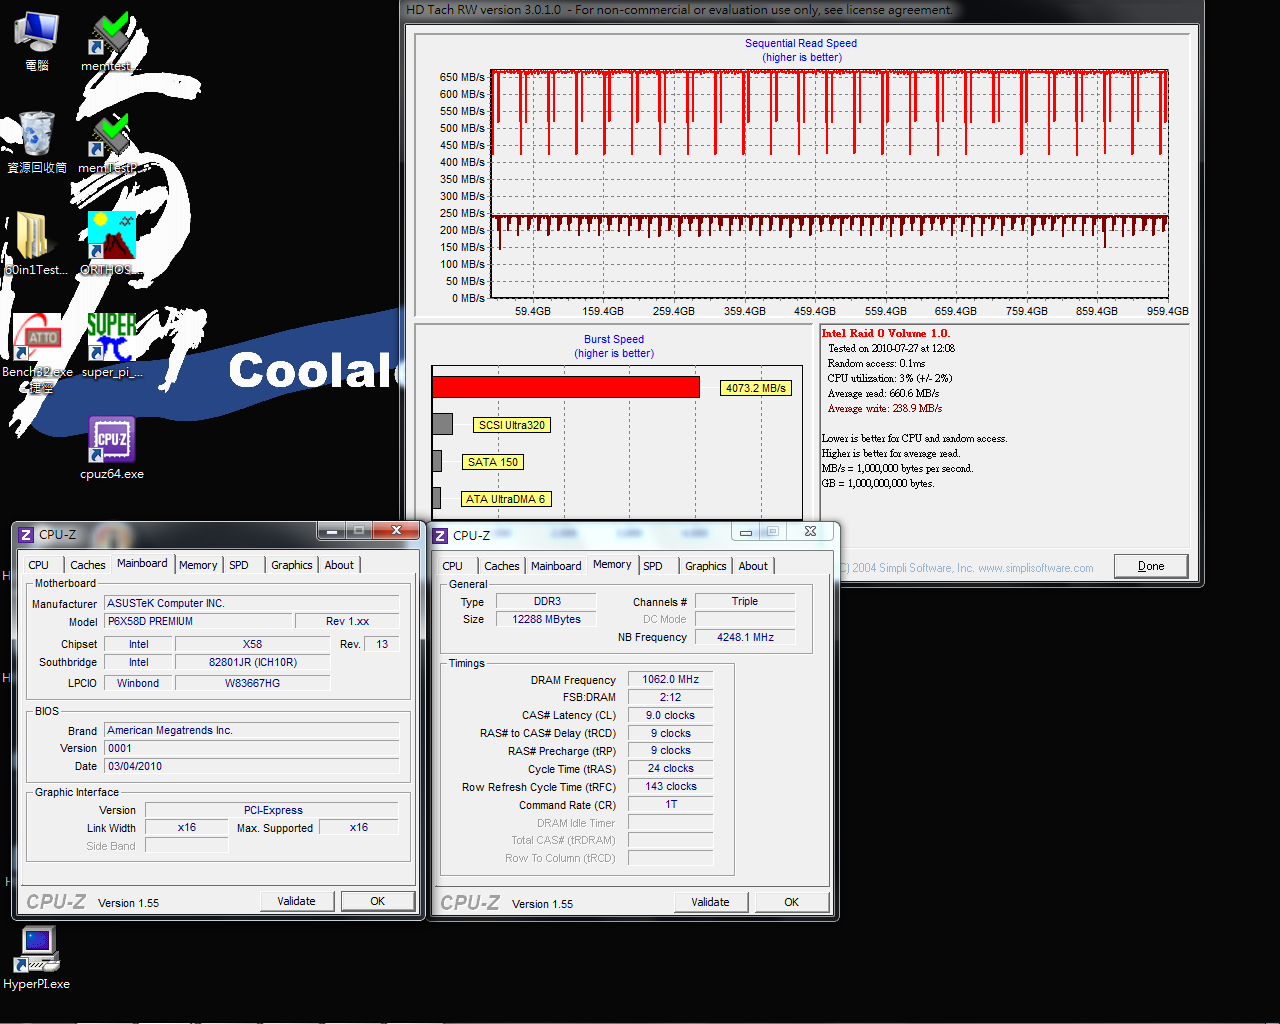Select Caches tab in Mainboard window
1280x1024 pixels.
point(87,565)
